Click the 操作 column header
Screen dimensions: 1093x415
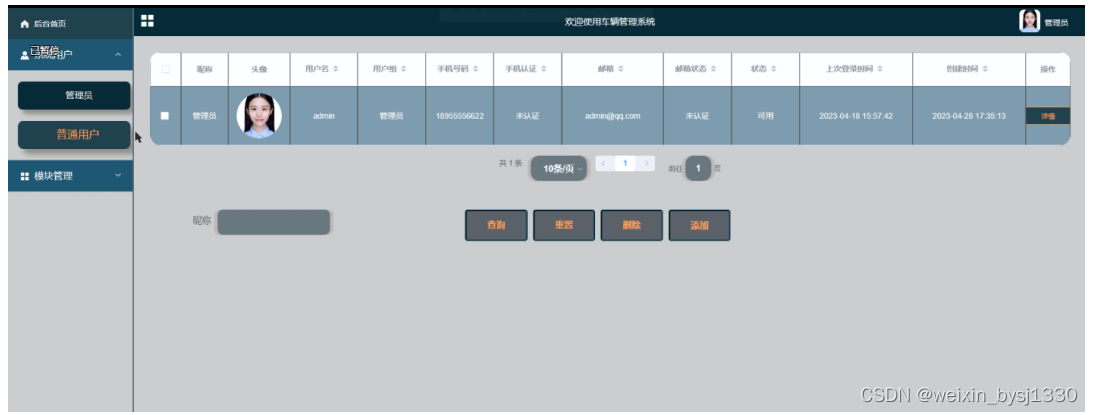[x=1048, y=70]
